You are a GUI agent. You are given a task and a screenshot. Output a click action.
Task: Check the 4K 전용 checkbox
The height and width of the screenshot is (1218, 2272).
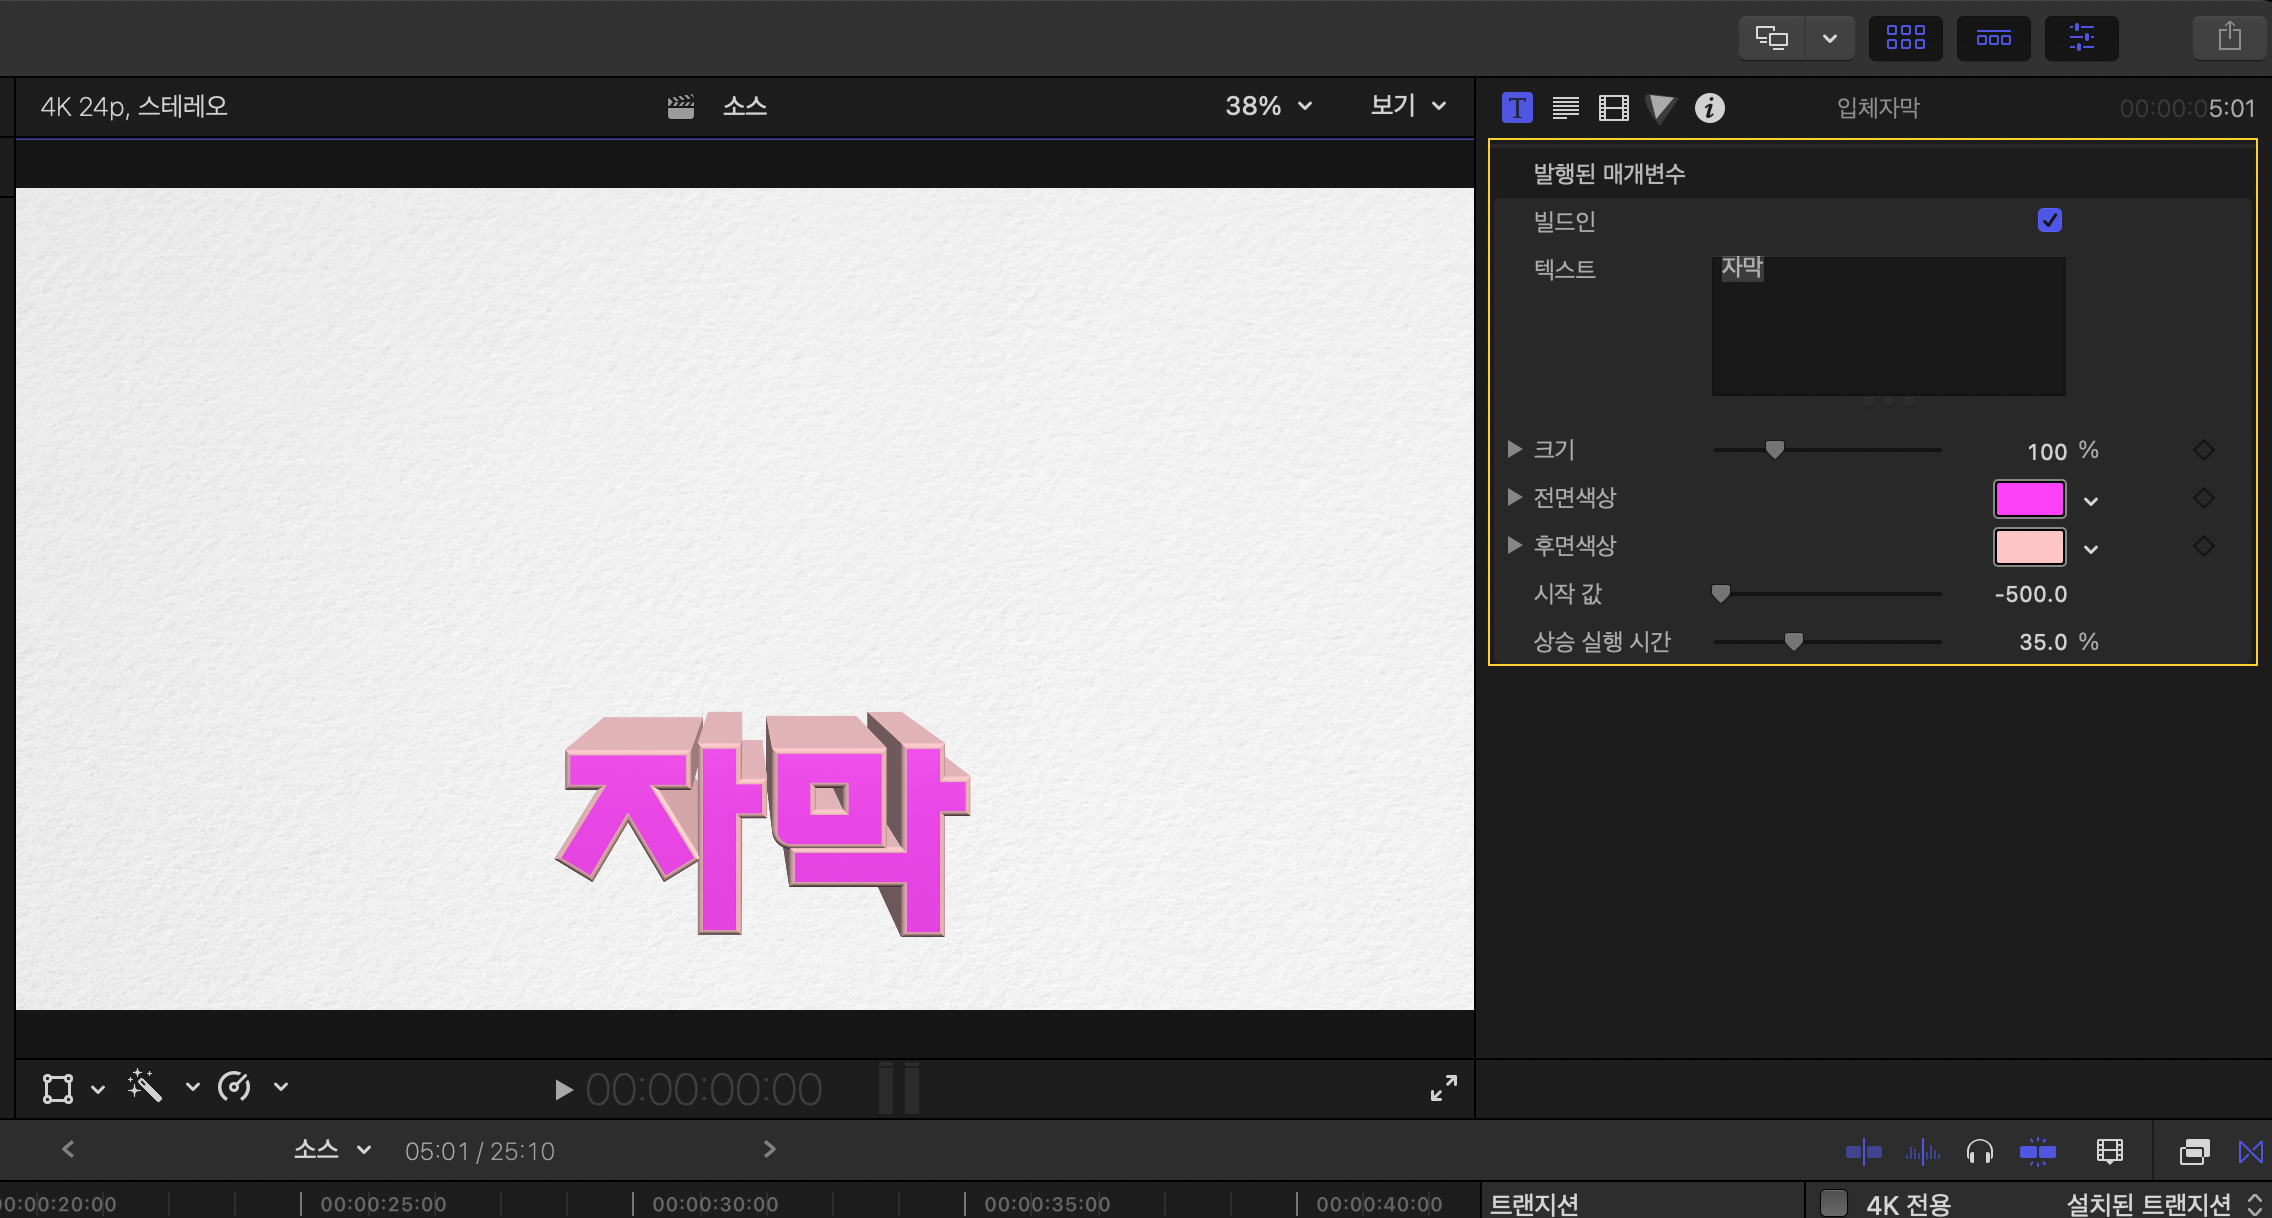click(x=1833, y=1202)
